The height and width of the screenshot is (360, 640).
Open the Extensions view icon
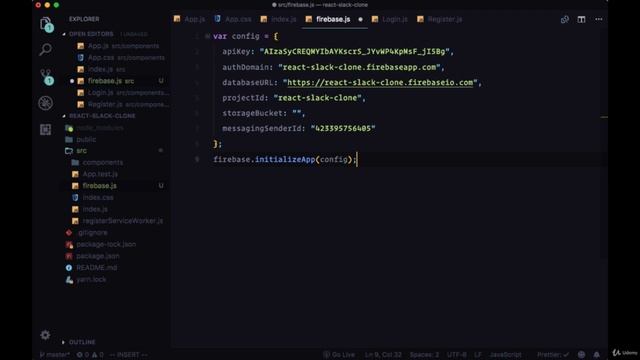45,129
